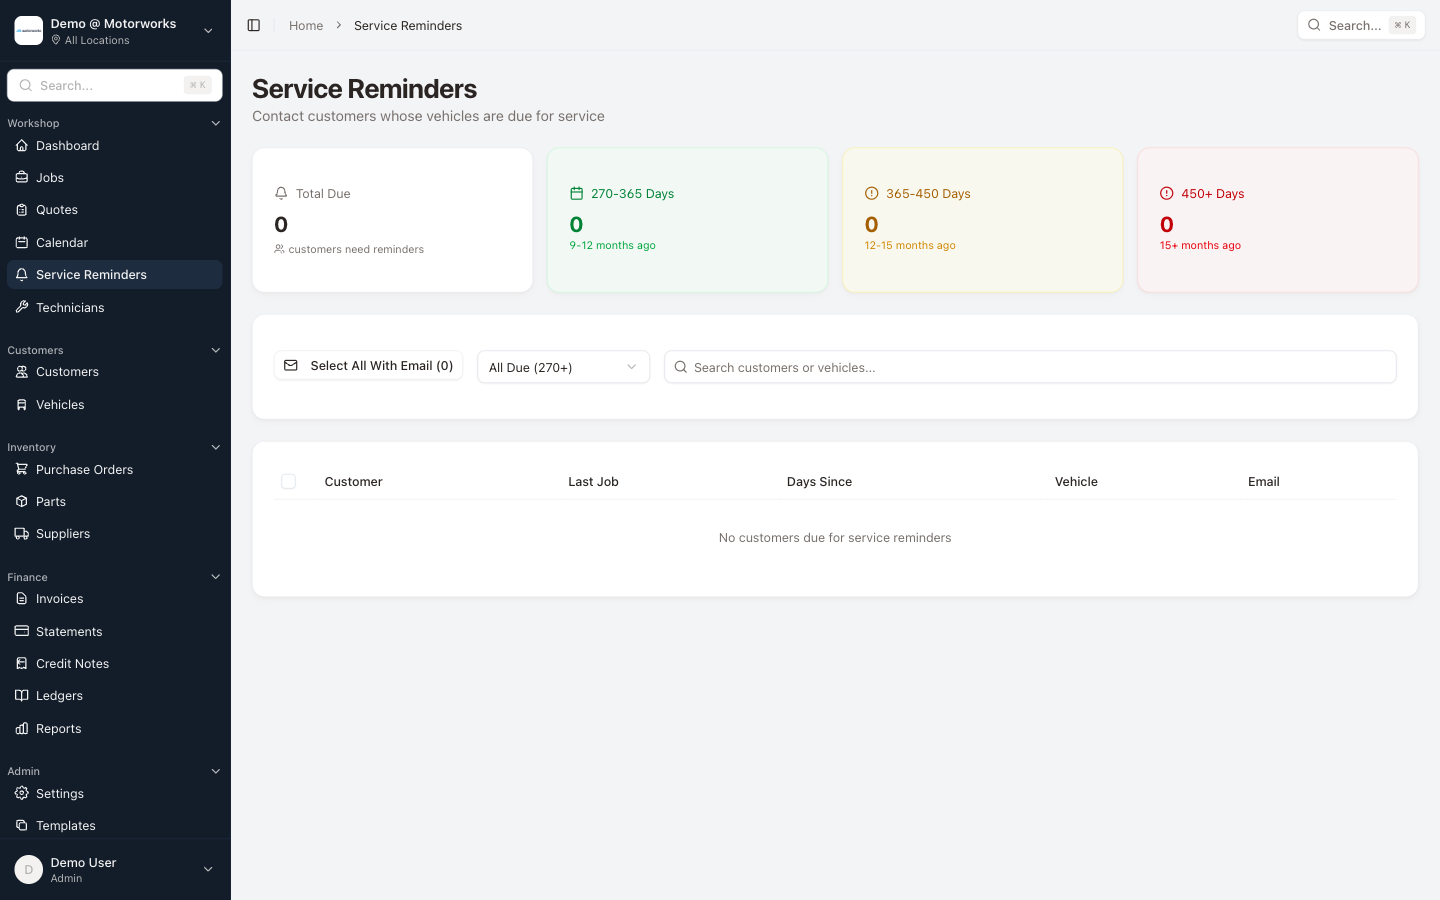
Task: Open the Calendar icon in Workshop section
Action: click(x=21, y=242)
